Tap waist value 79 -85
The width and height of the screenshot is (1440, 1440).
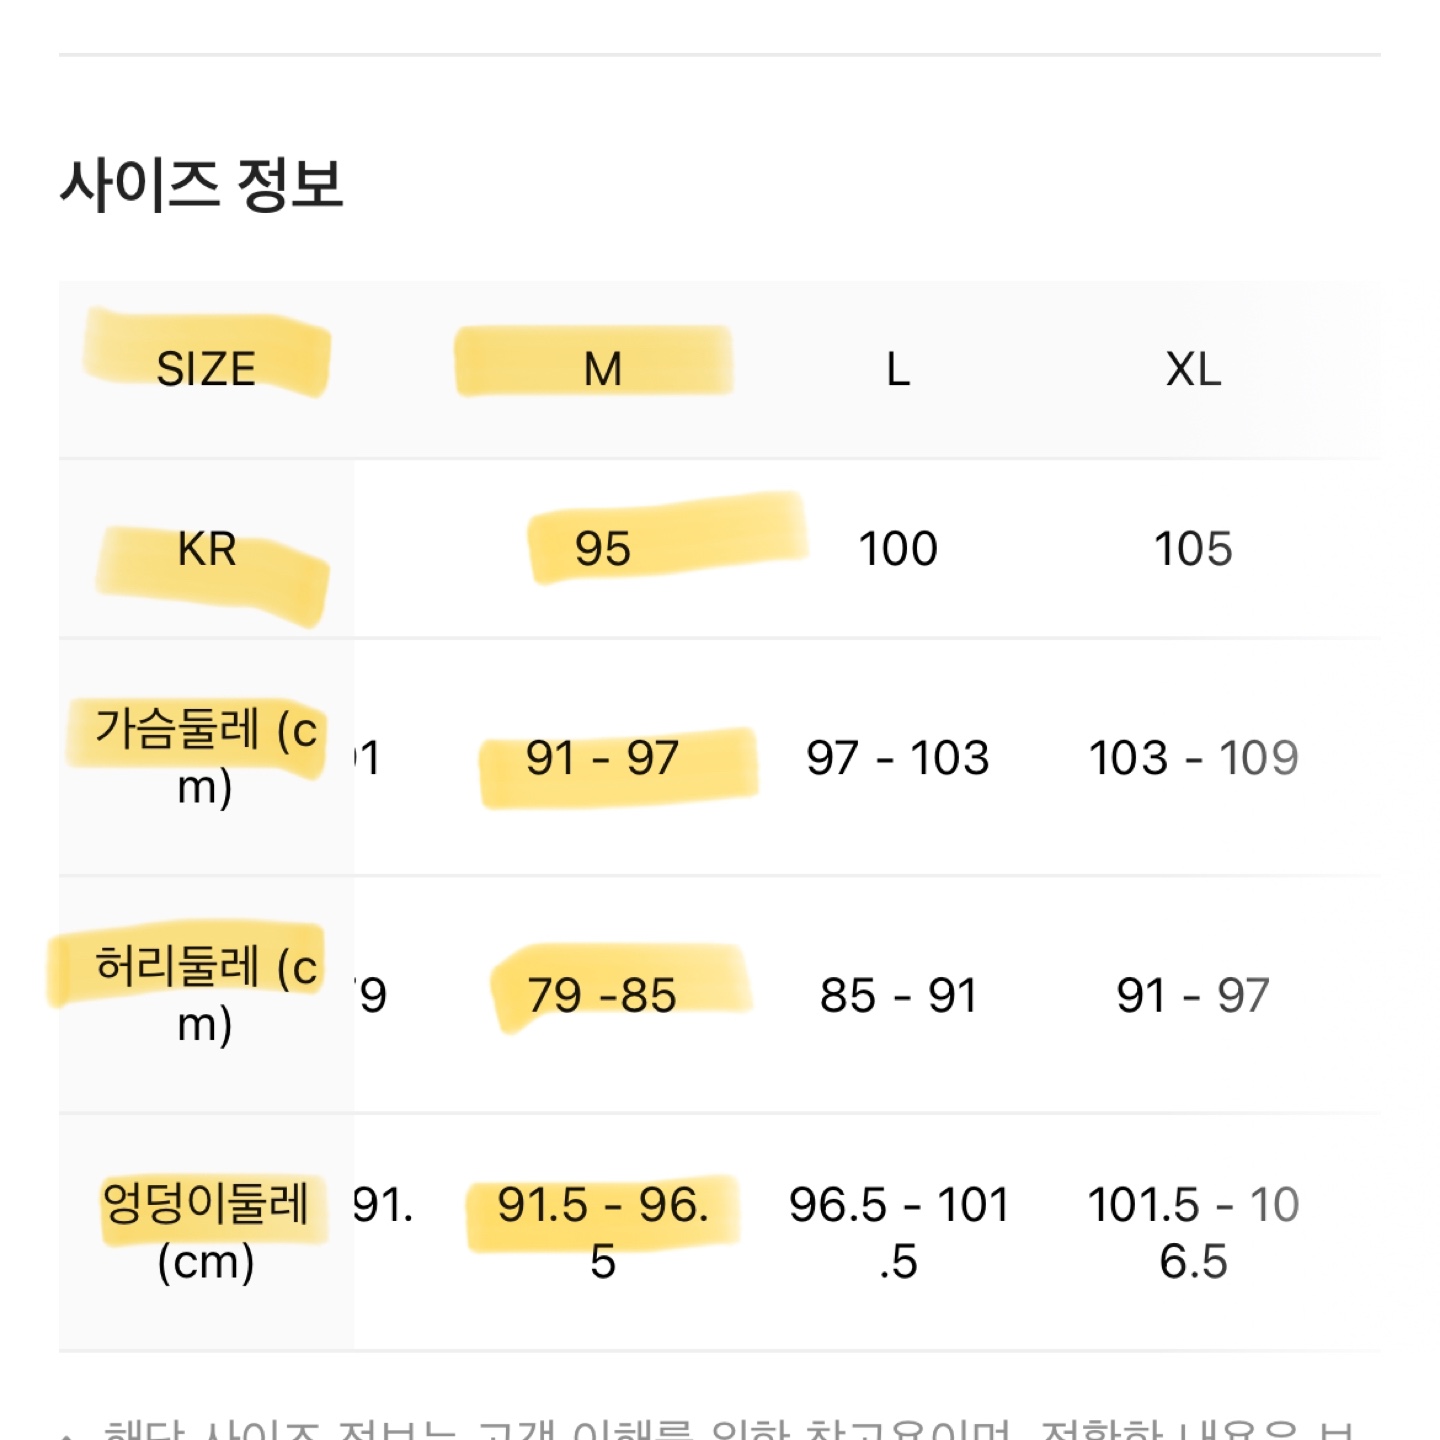pos(603,995)
